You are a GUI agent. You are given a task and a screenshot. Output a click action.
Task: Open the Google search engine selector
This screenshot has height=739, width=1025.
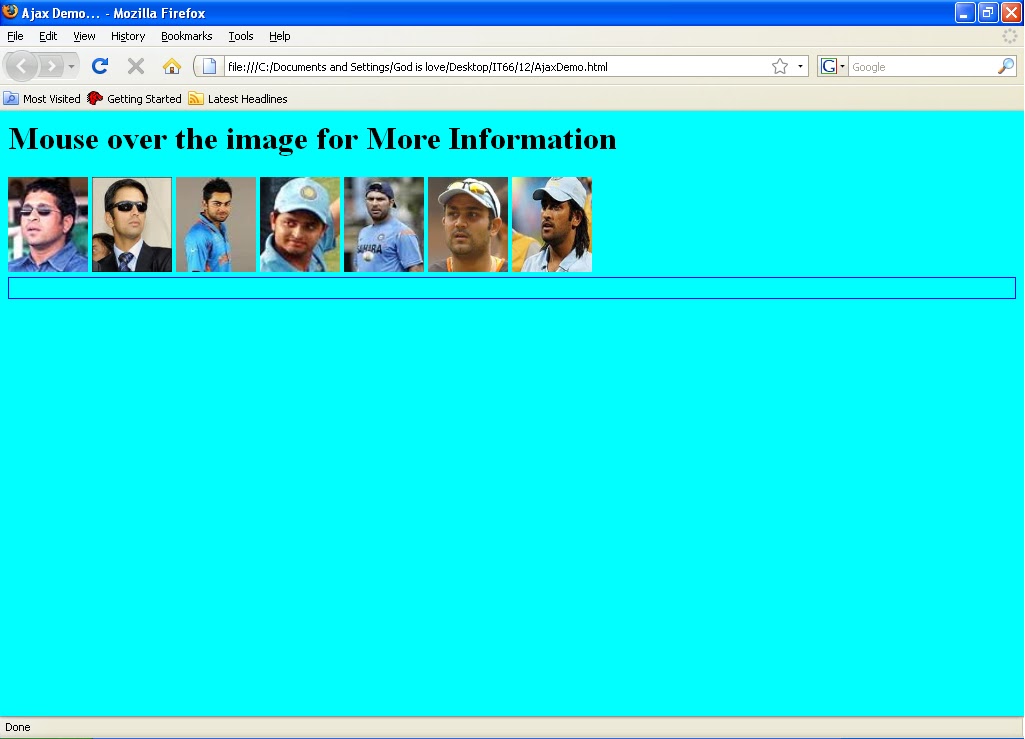point(833,66)
